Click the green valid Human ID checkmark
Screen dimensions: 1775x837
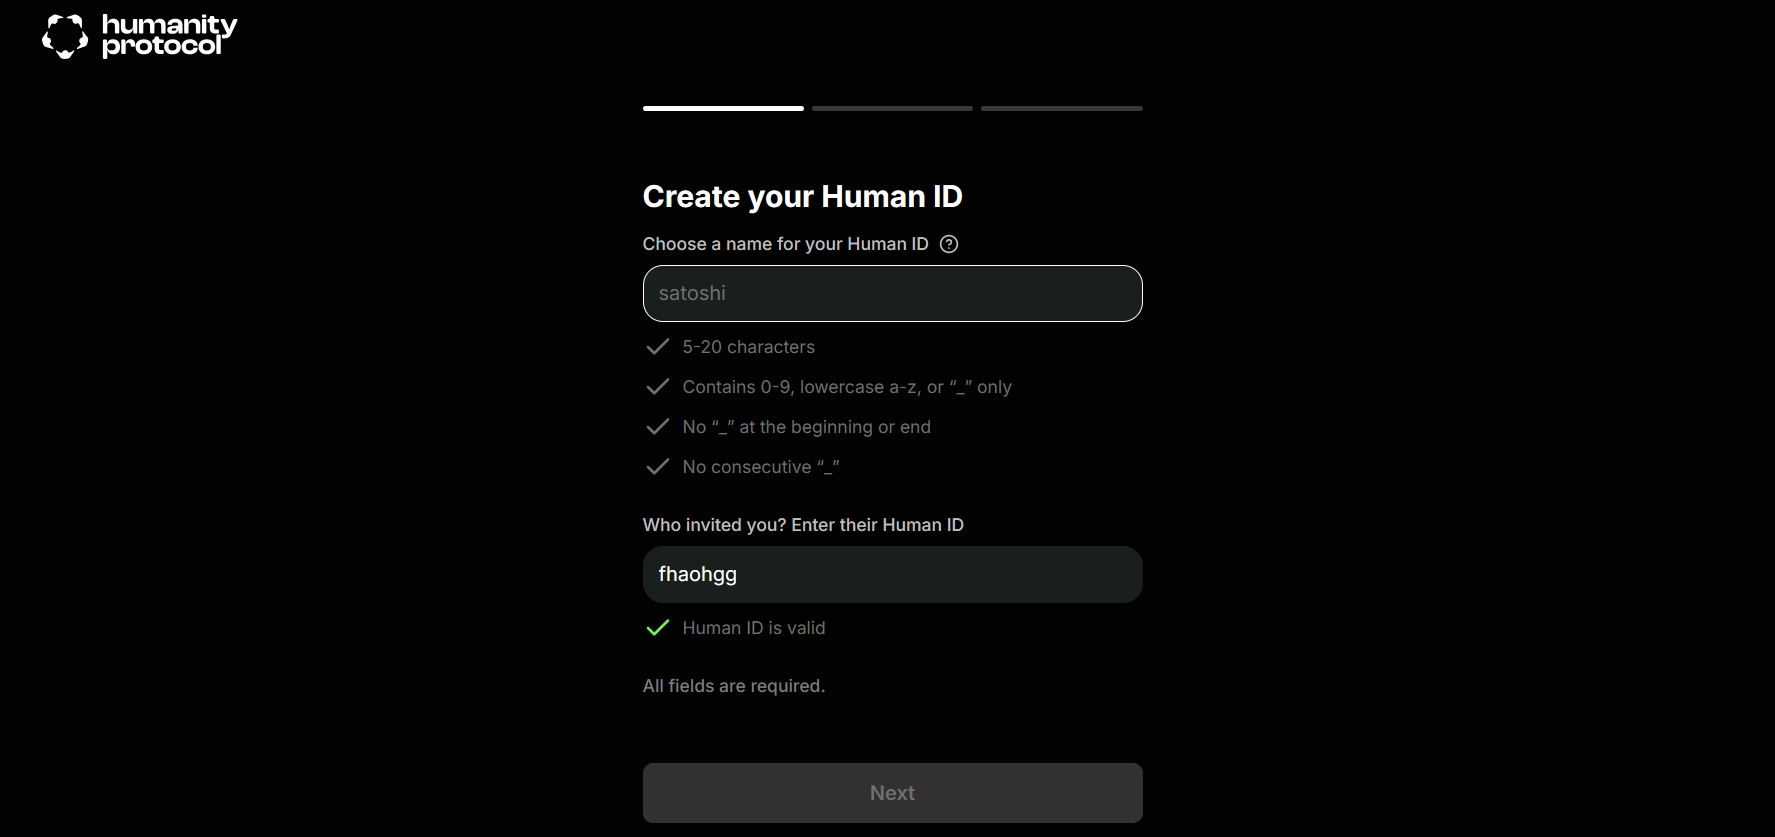(x=657, y=628)
